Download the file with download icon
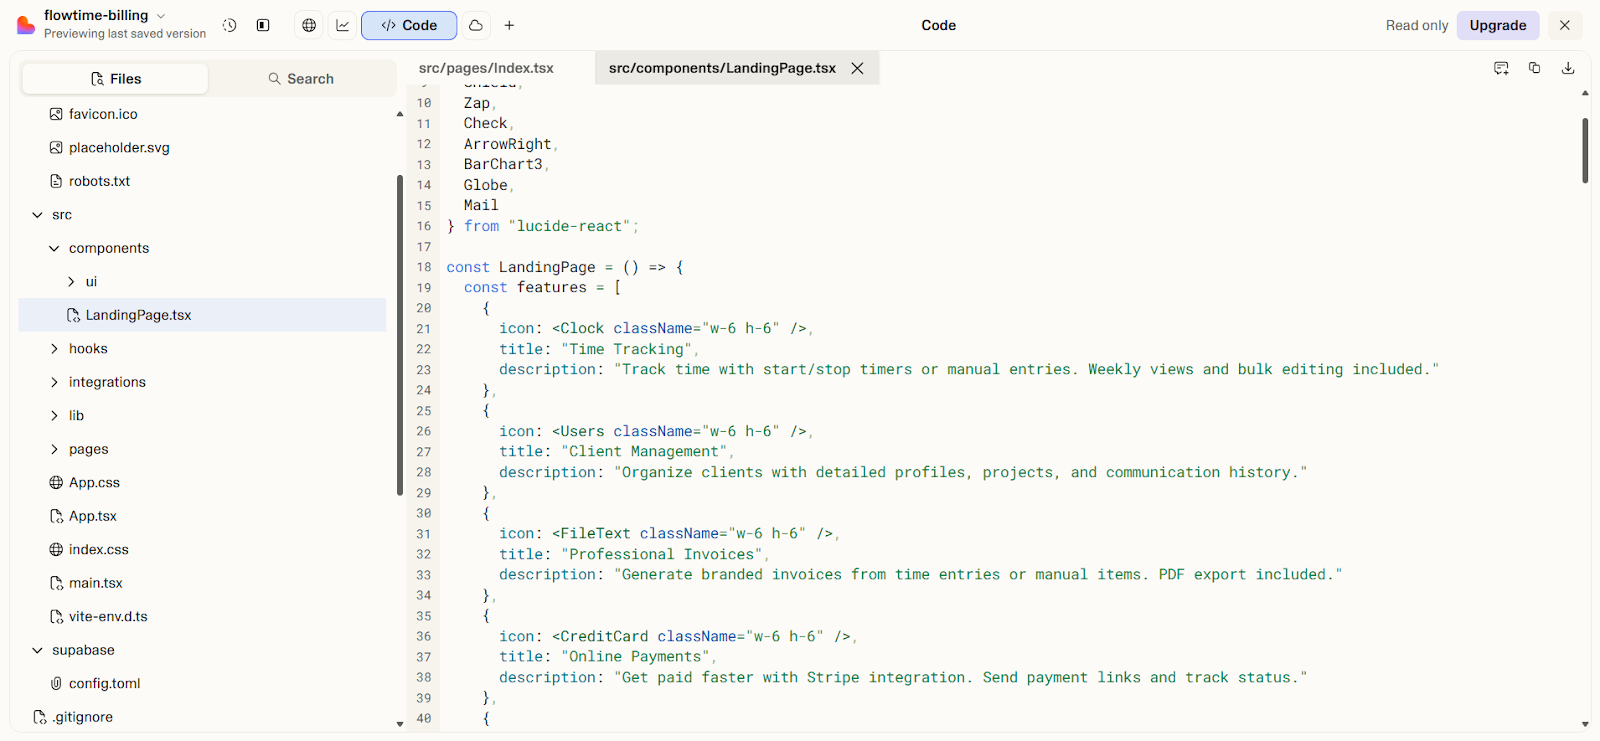This screenshot has height=741, width=1600. [1568, 68]
